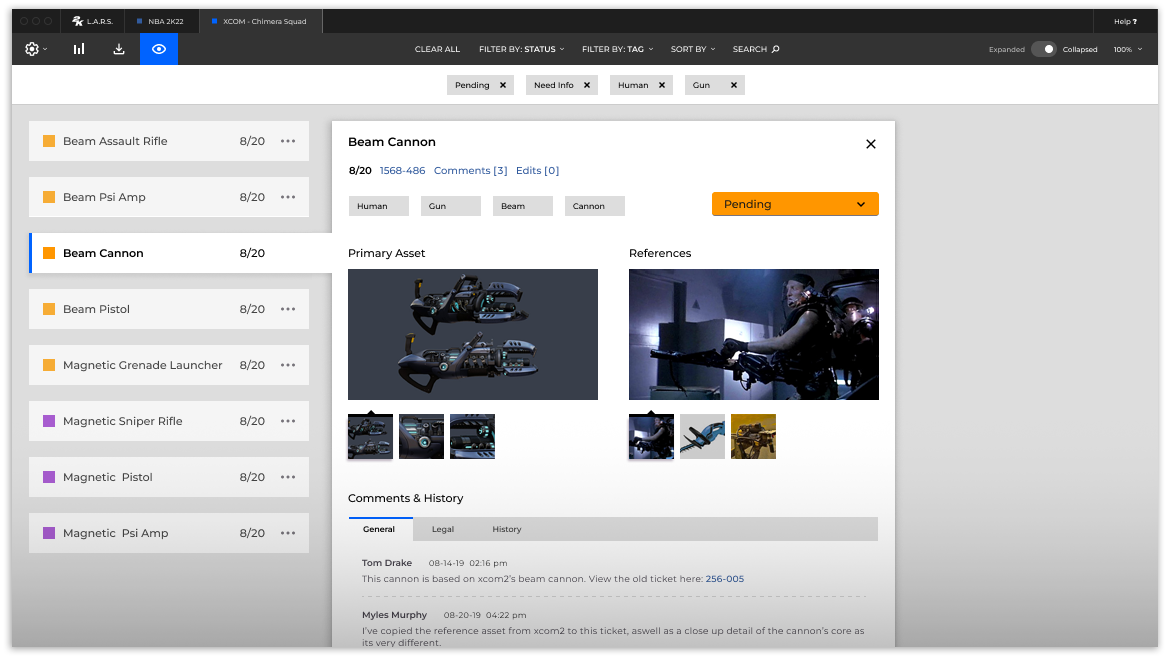Open the large primary asset image
The width and height of the screenshot is (1170, 658).
point(473,334)
